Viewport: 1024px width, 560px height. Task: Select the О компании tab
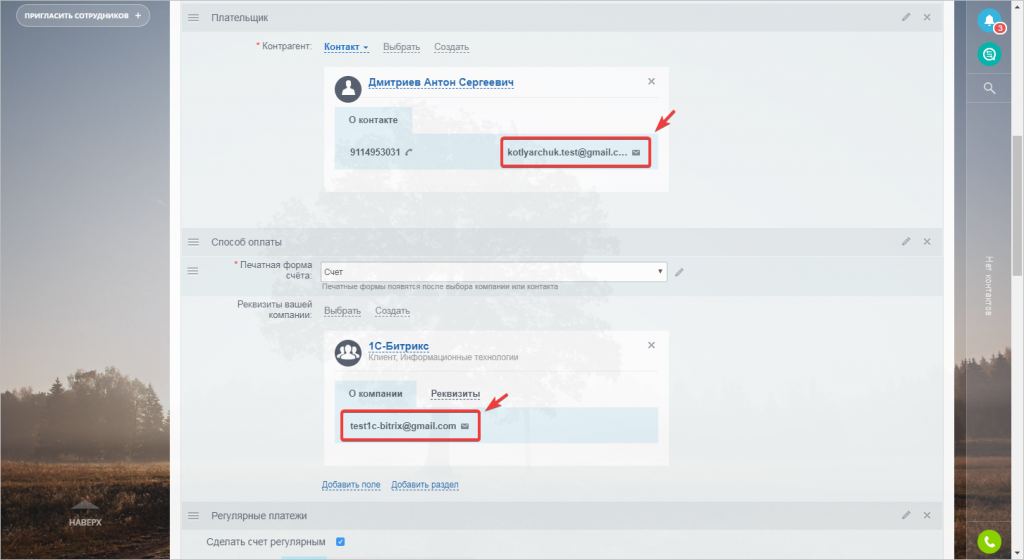coord(376,394)
